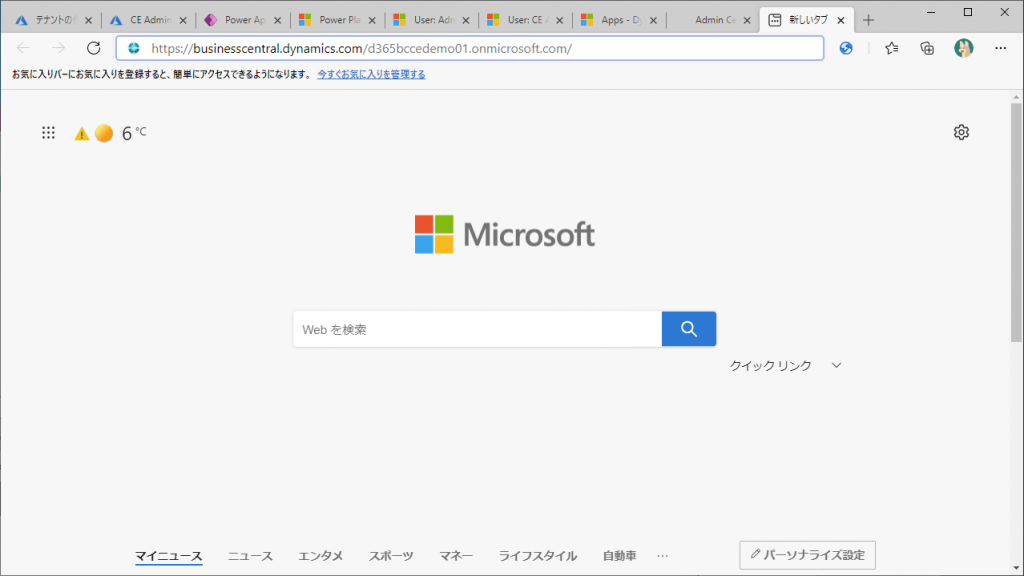Select the マイニュース news tab
This screenshot has width=1024, height=576.
168,556
